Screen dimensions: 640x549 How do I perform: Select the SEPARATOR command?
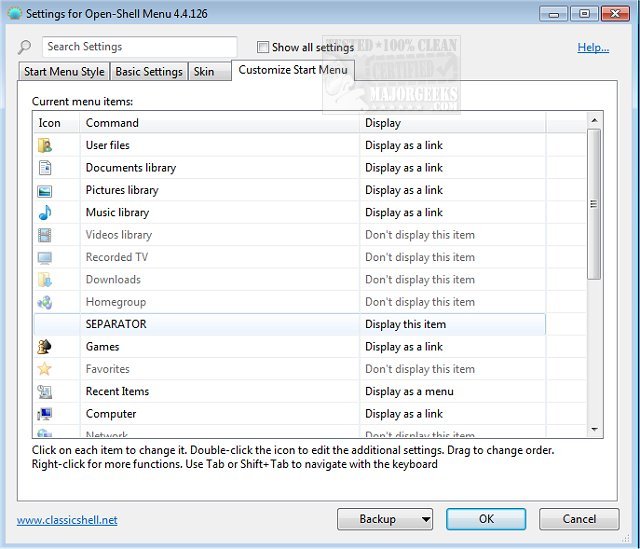coord(116,325)
